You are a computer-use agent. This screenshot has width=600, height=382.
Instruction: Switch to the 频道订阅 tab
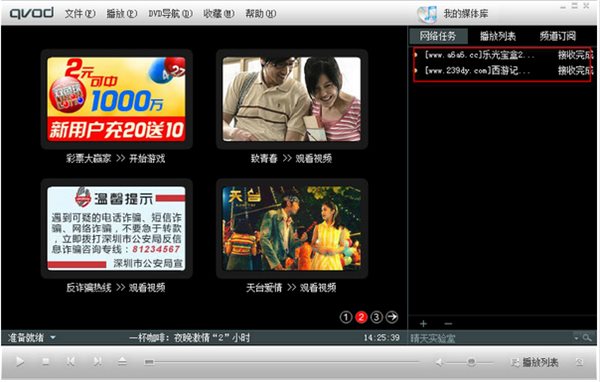tap(558, 36)
